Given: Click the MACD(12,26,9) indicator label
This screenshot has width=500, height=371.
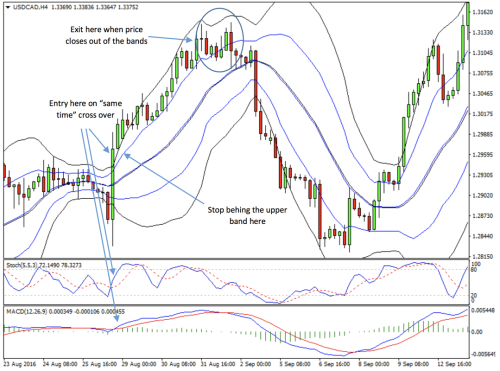Looking at the screenshot, I should coord(27,312).
